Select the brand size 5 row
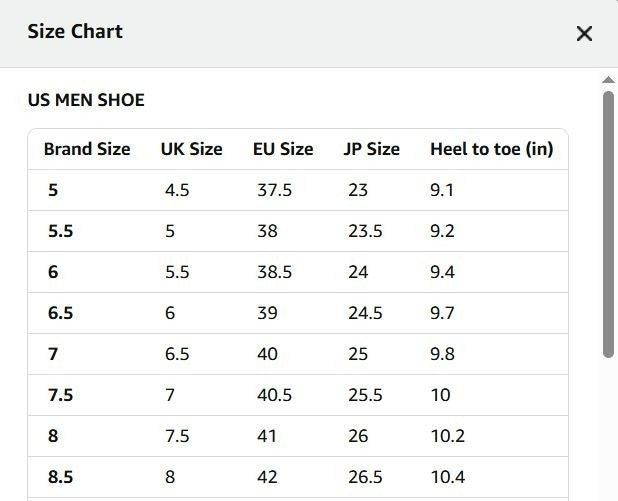This screenshot has width=618, height=501. pyautogui.click(x=298, y=190)
